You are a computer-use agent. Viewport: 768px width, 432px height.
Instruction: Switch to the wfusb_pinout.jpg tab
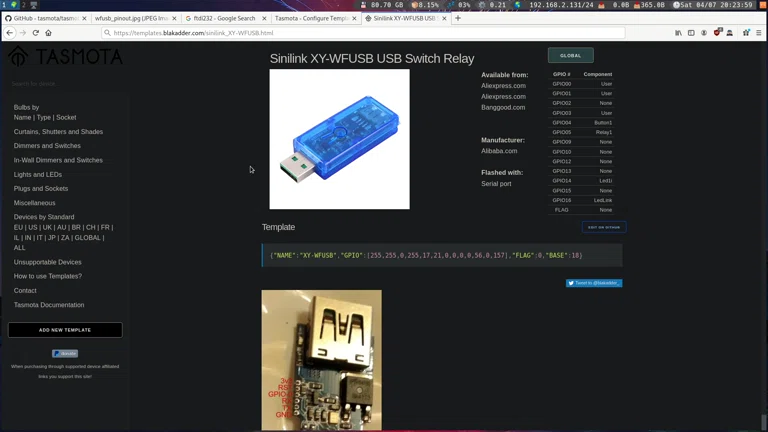[135, 18]
